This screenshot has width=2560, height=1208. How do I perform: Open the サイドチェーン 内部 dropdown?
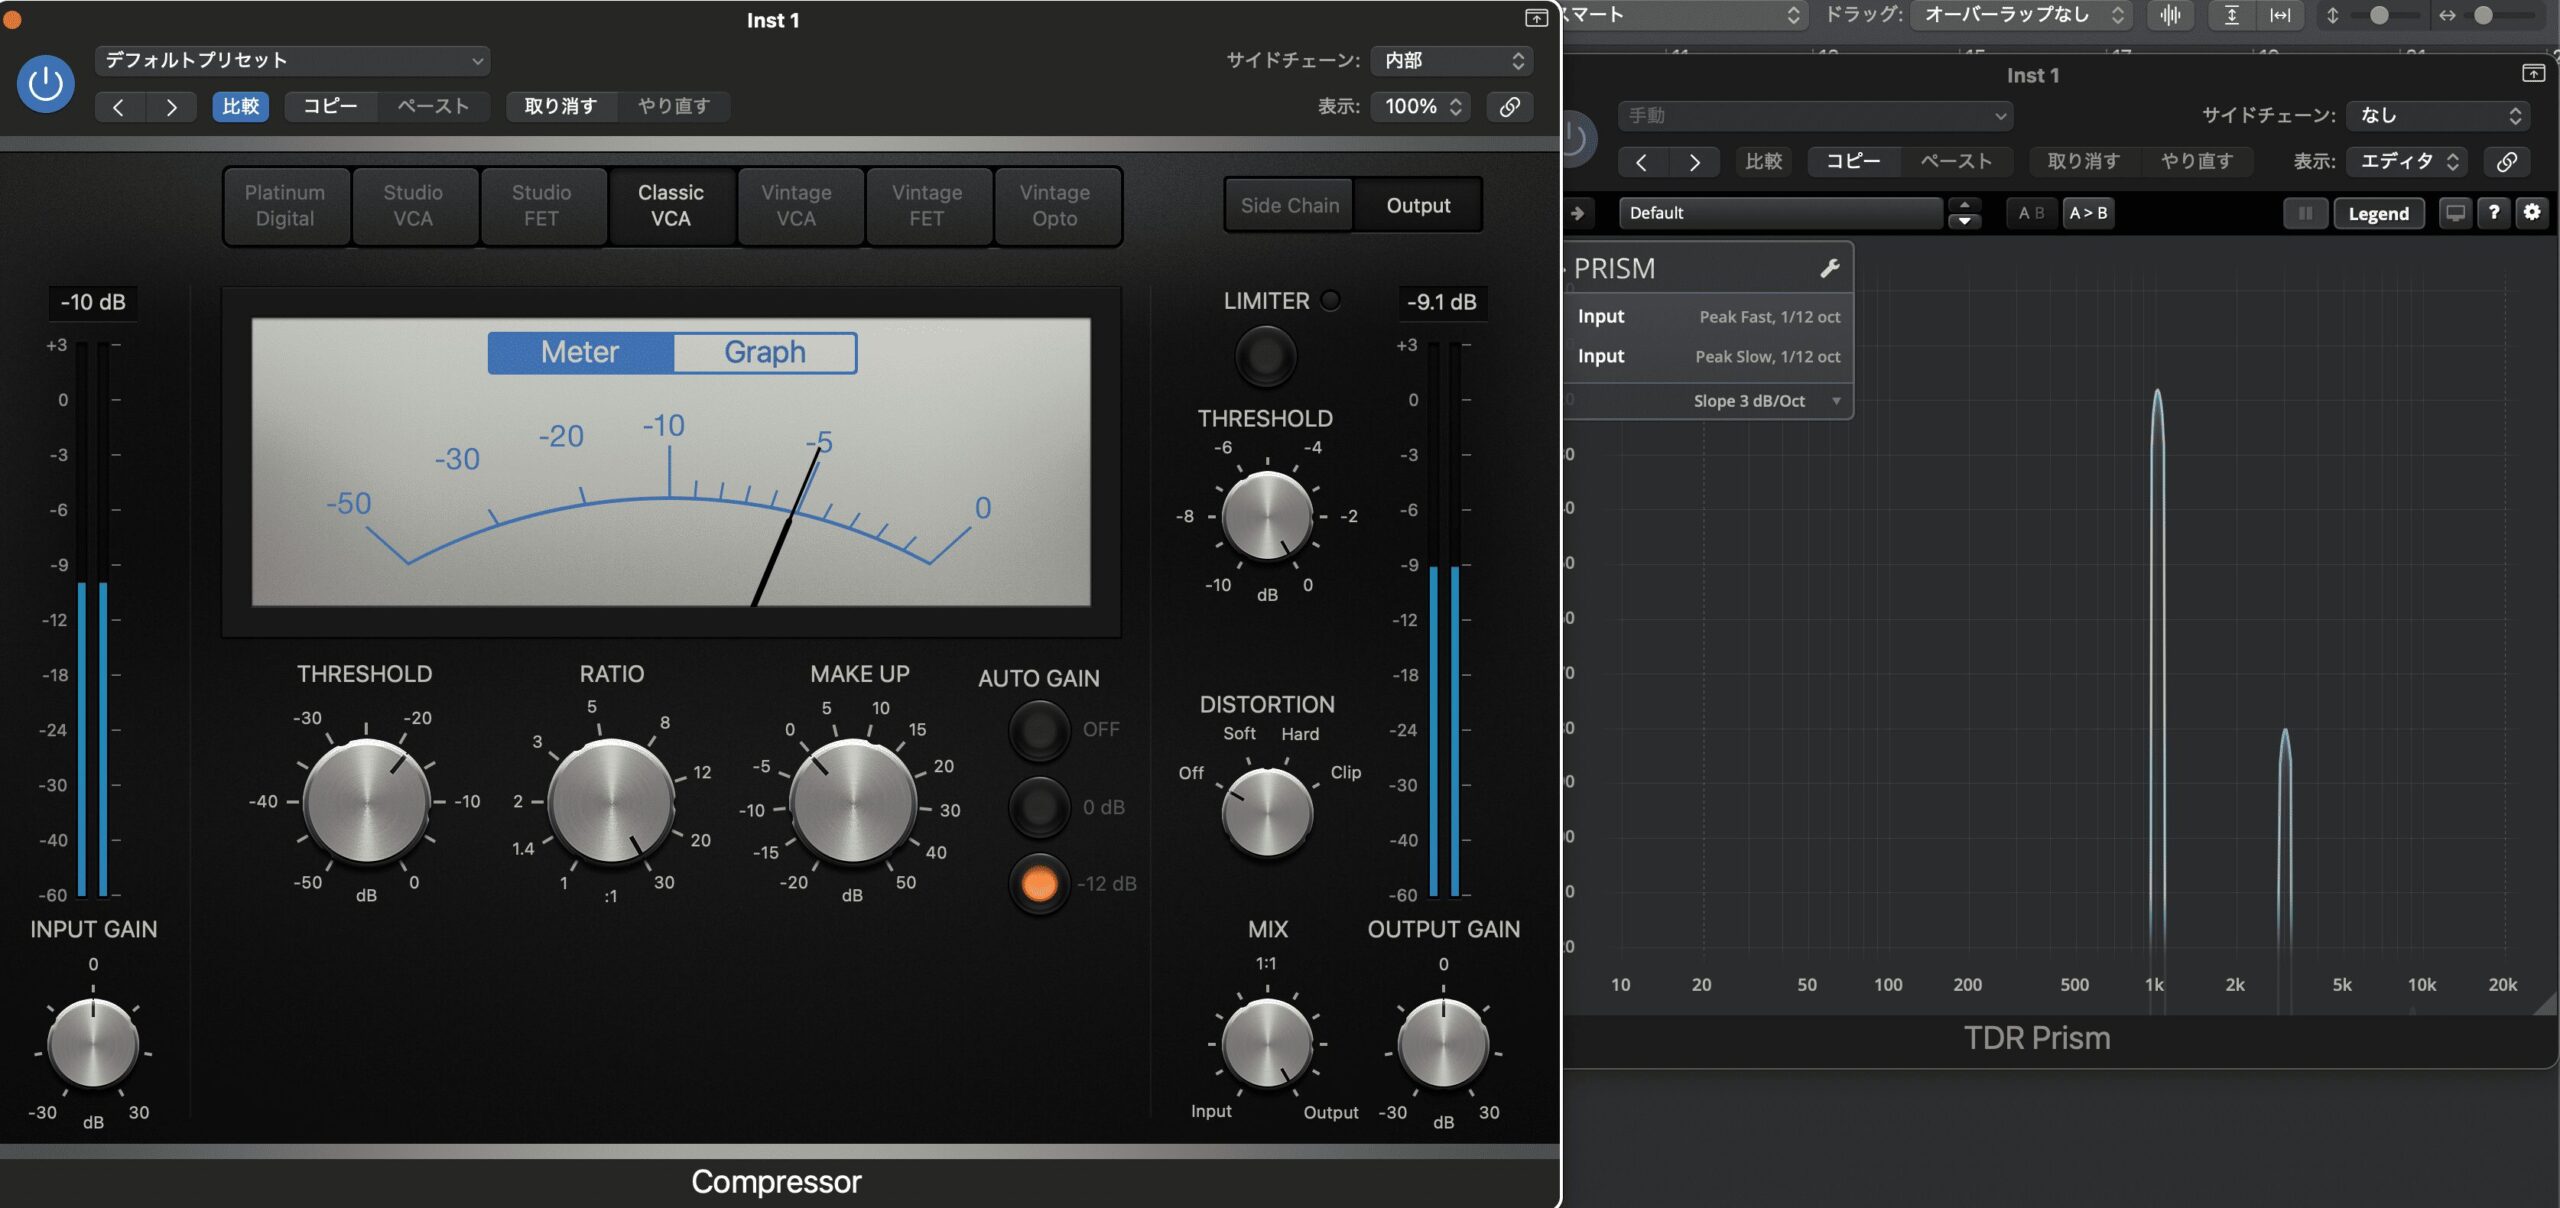click(1452, 60)
